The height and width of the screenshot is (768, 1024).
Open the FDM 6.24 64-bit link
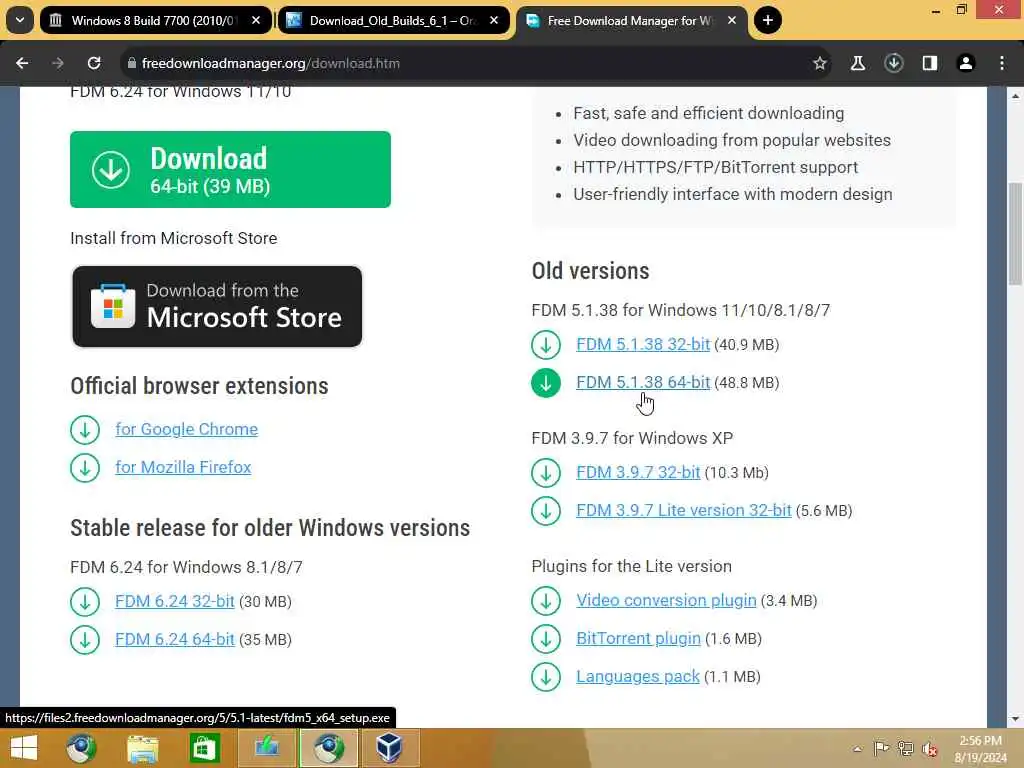(x=174, y=639)
